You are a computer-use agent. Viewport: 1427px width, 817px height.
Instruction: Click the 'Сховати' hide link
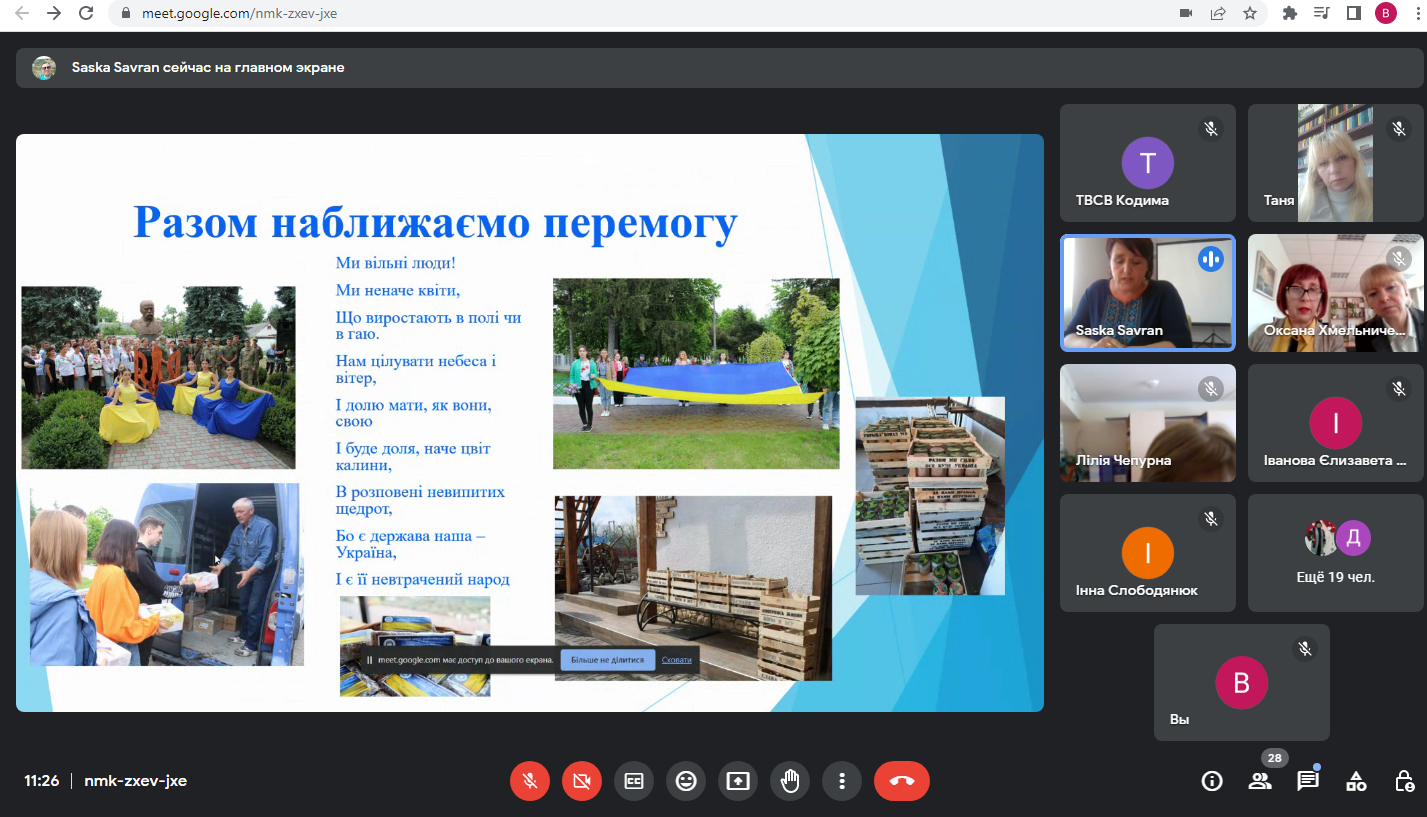click(x=676, y=660)
